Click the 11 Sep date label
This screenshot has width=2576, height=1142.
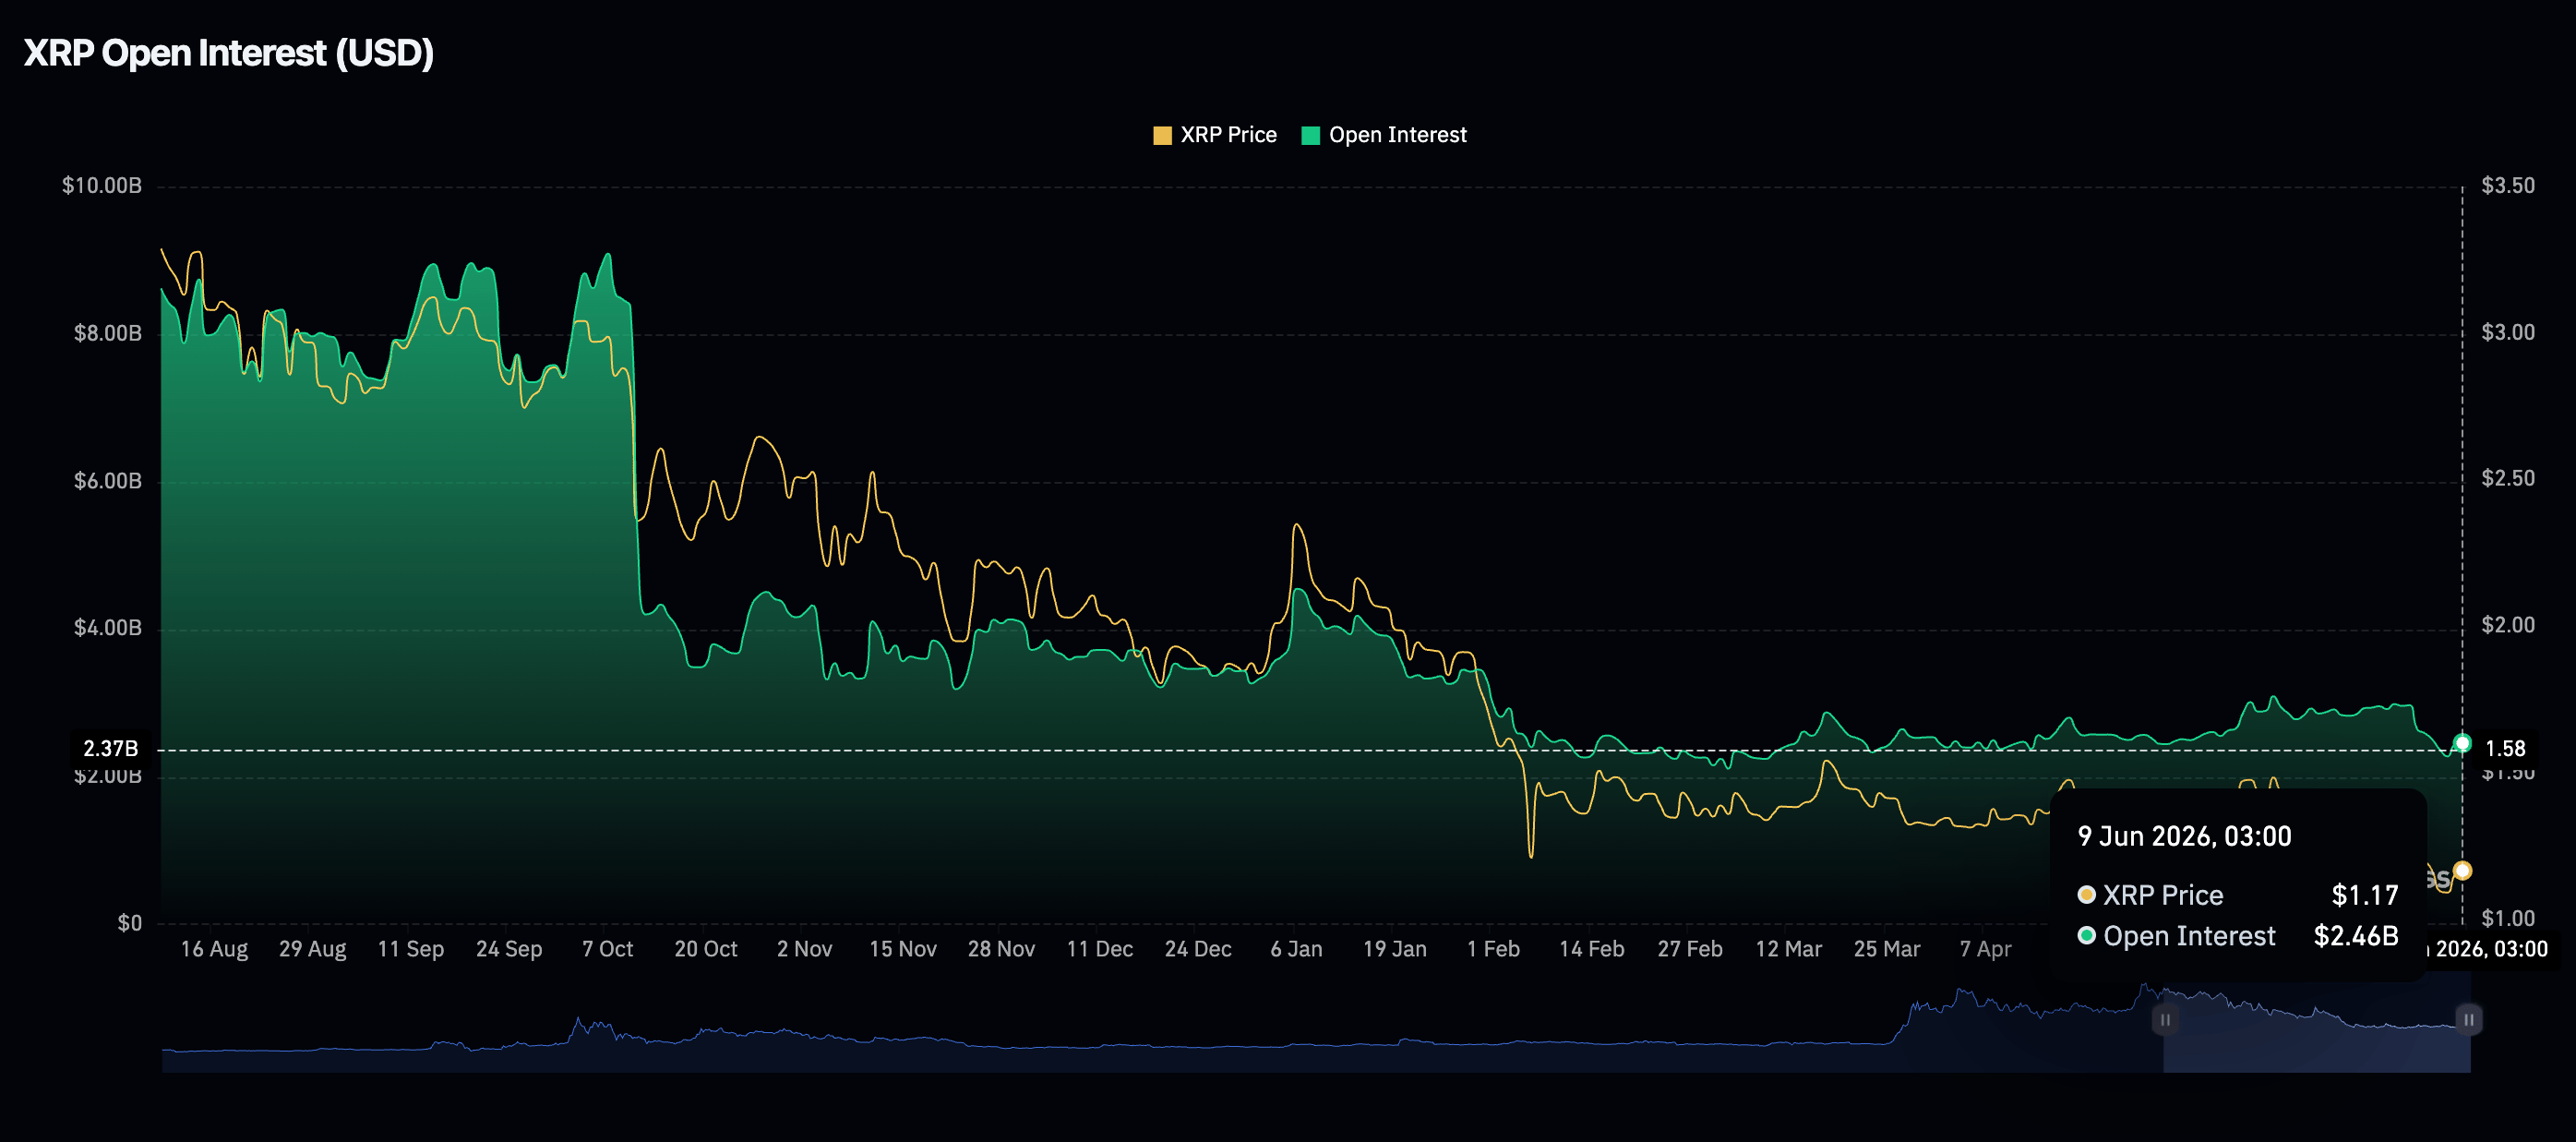click(411, 949)
